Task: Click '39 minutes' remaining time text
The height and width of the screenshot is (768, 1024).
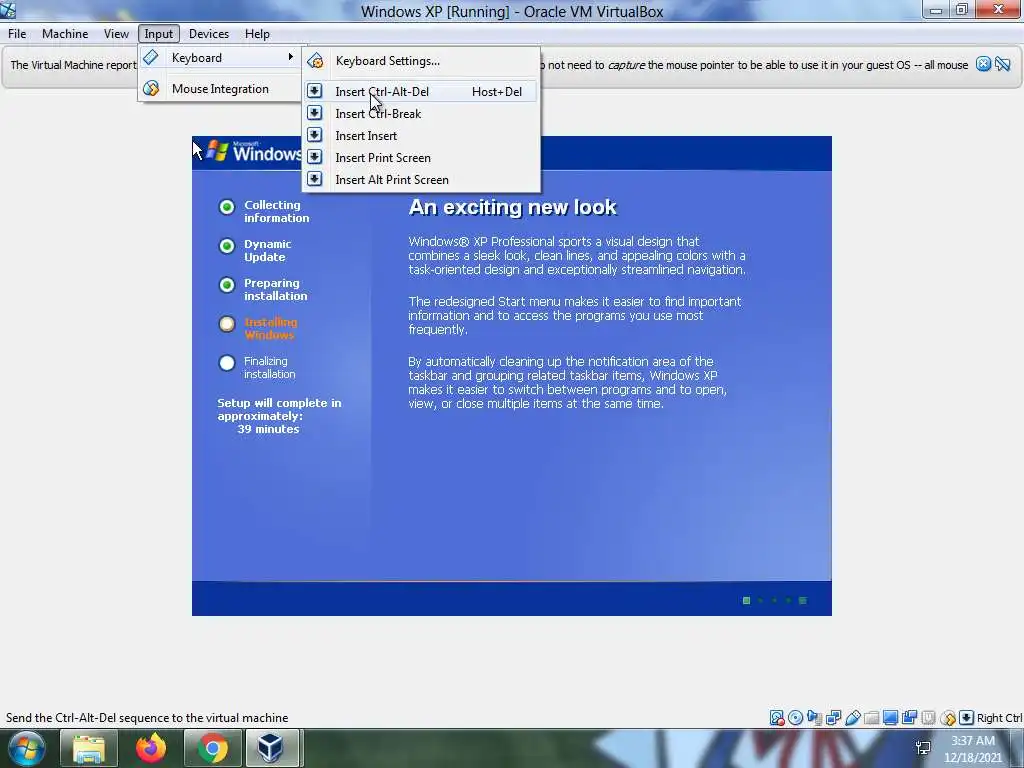Action: (x=268, y=429)
